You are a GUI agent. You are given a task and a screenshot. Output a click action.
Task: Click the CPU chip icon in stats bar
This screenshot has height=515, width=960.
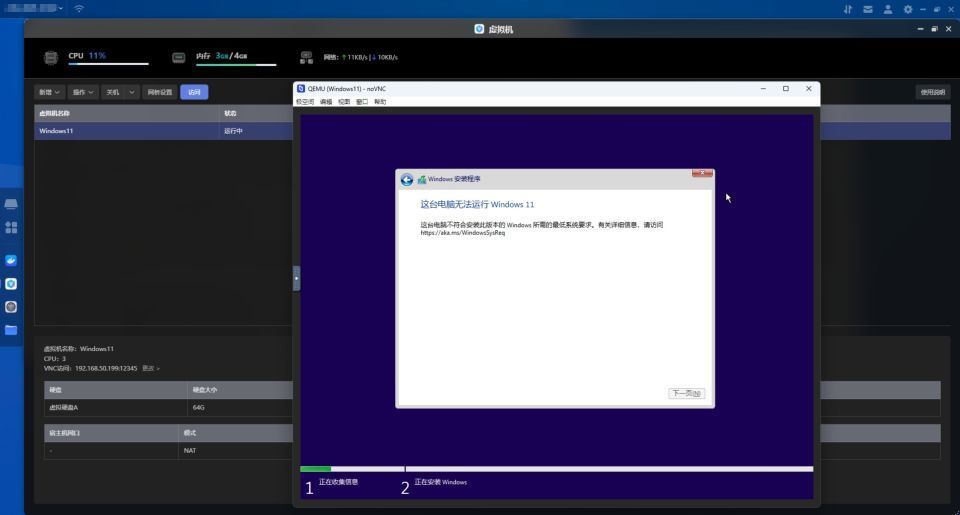pos(51,58)
